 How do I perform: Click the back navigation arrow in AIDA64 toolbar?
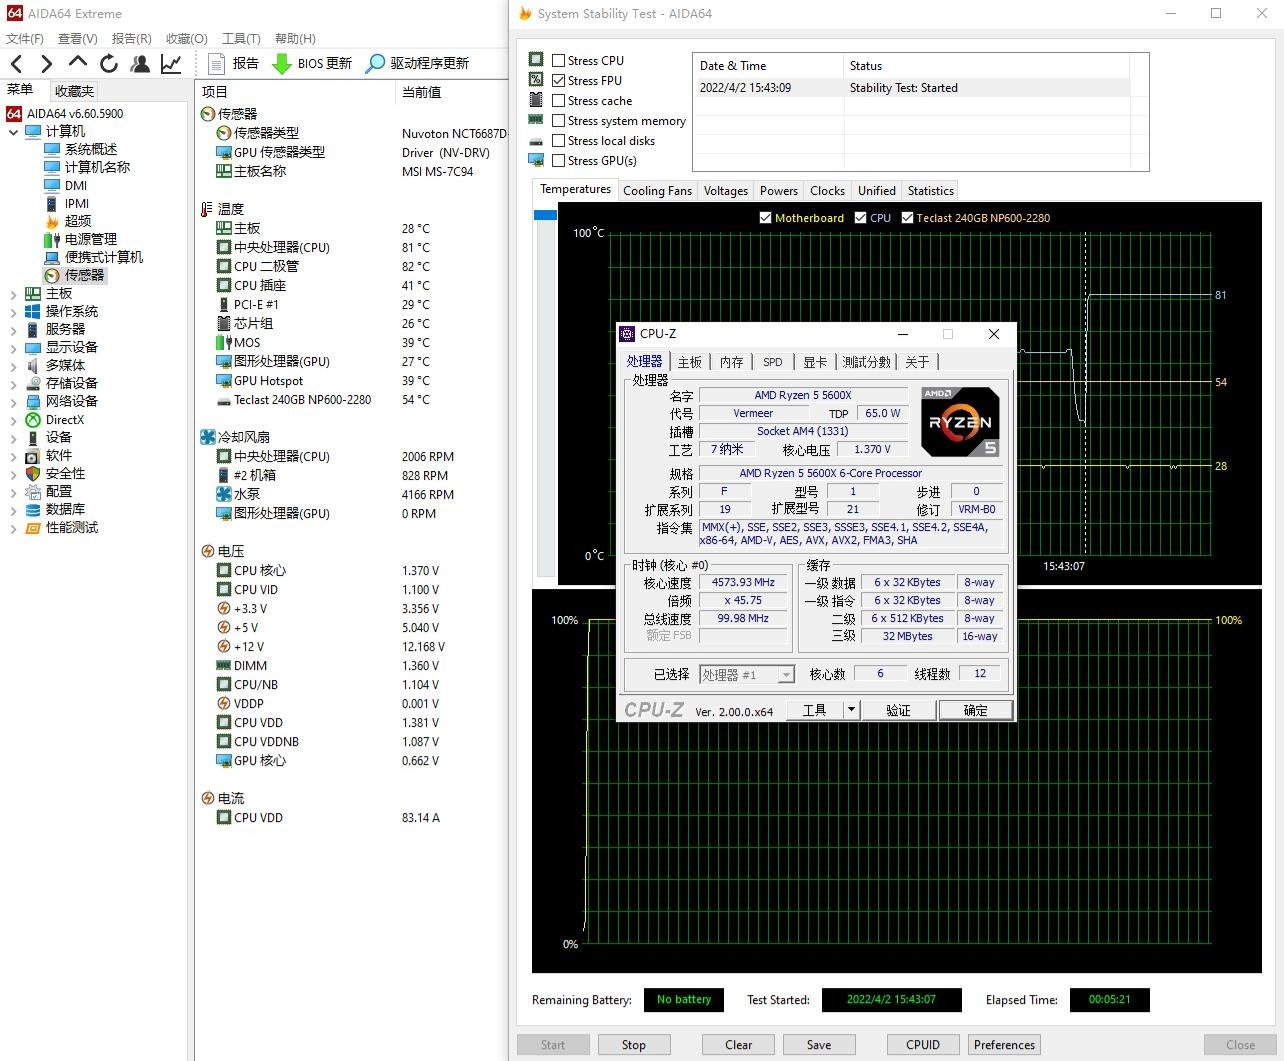(x=17, y=64)
